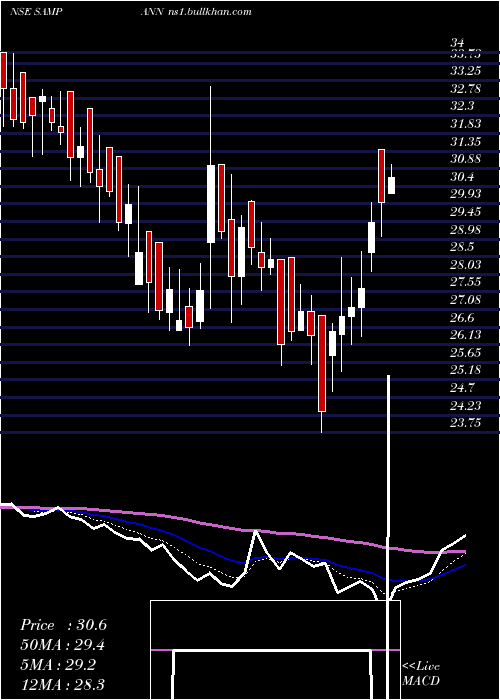Click the 30.88 price axis label
This screenshot has width=500, height=700.
point(465,159)
